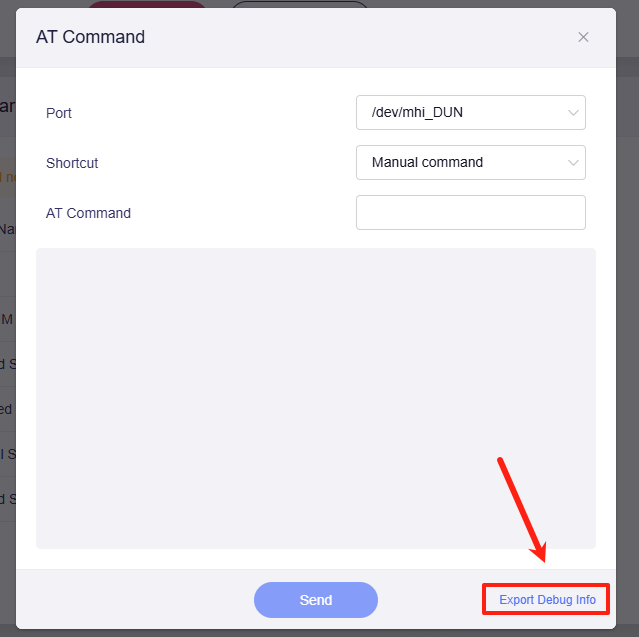
Task: Focus the AT Command text input
Action: [470, 212]
